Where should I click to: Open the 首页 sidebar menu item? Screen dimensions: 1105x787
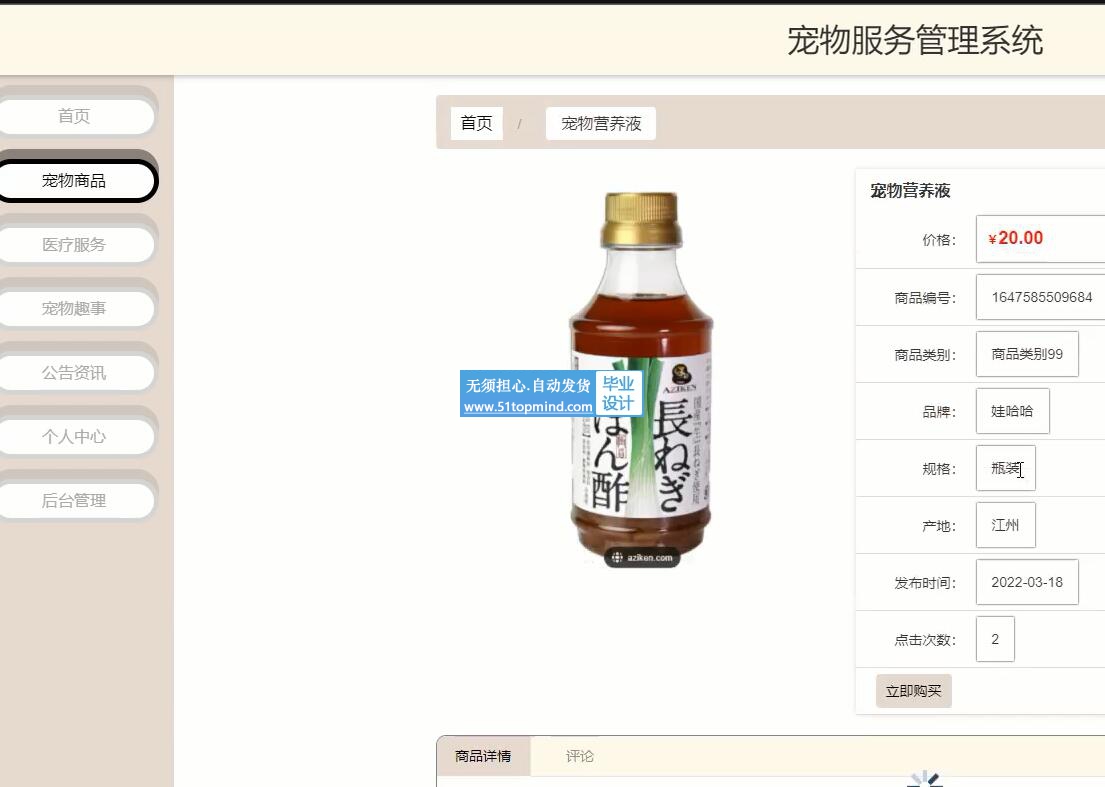75,116
